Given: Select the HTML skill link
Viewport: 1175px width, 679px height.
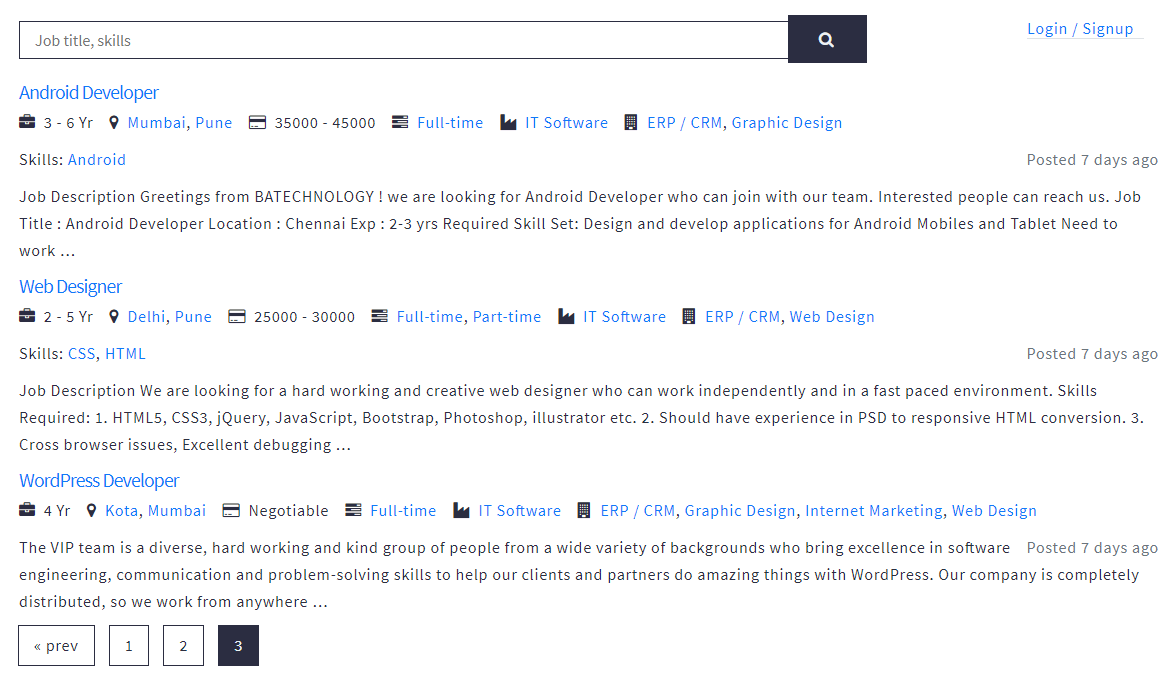Looking at the screenshot, I should coord(125,354).
